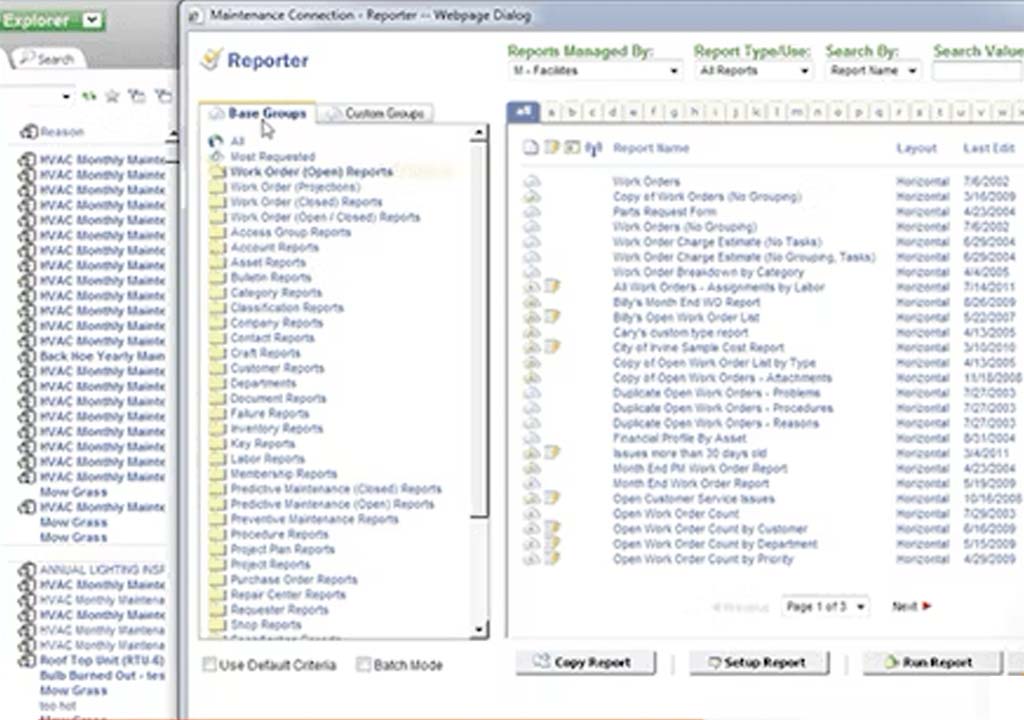Image resolution: width=1024 pixels, height=720 pixels.
Task: Open the Report Type/Use dropdown
Action: [x=805, y=70]
